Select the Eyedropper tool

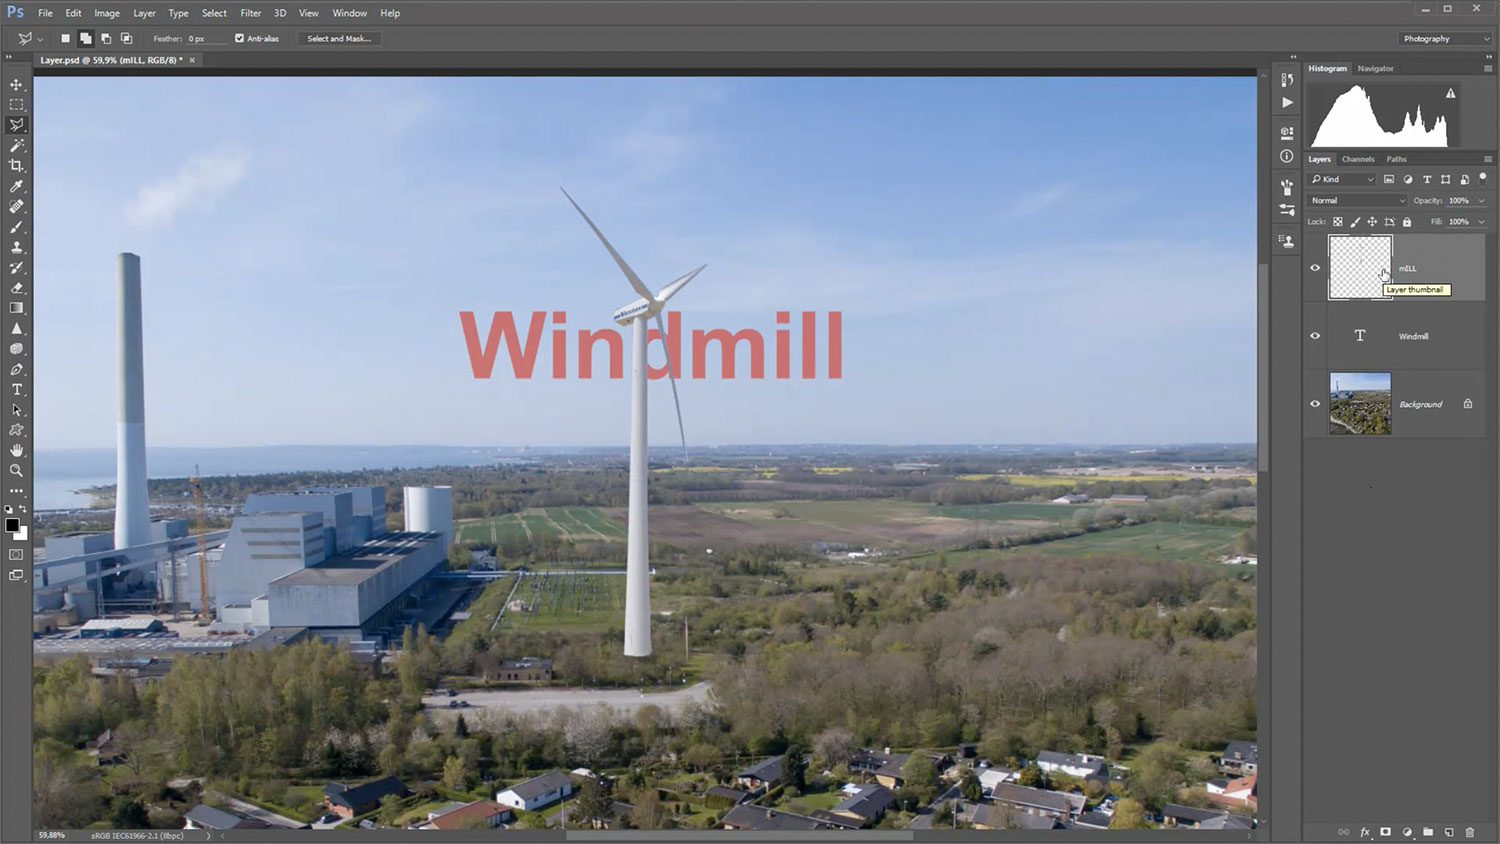coord(16,187)
